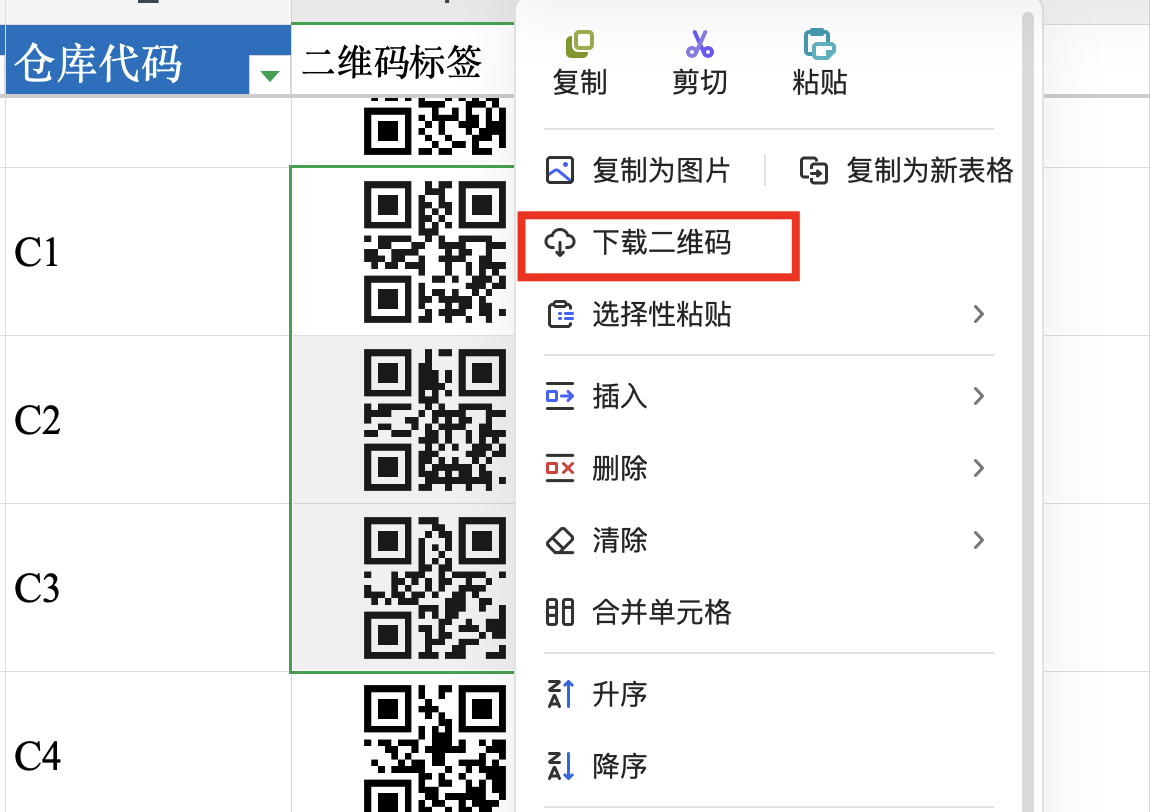Select the 仓库代码 header cell

(x=148, y=59)
